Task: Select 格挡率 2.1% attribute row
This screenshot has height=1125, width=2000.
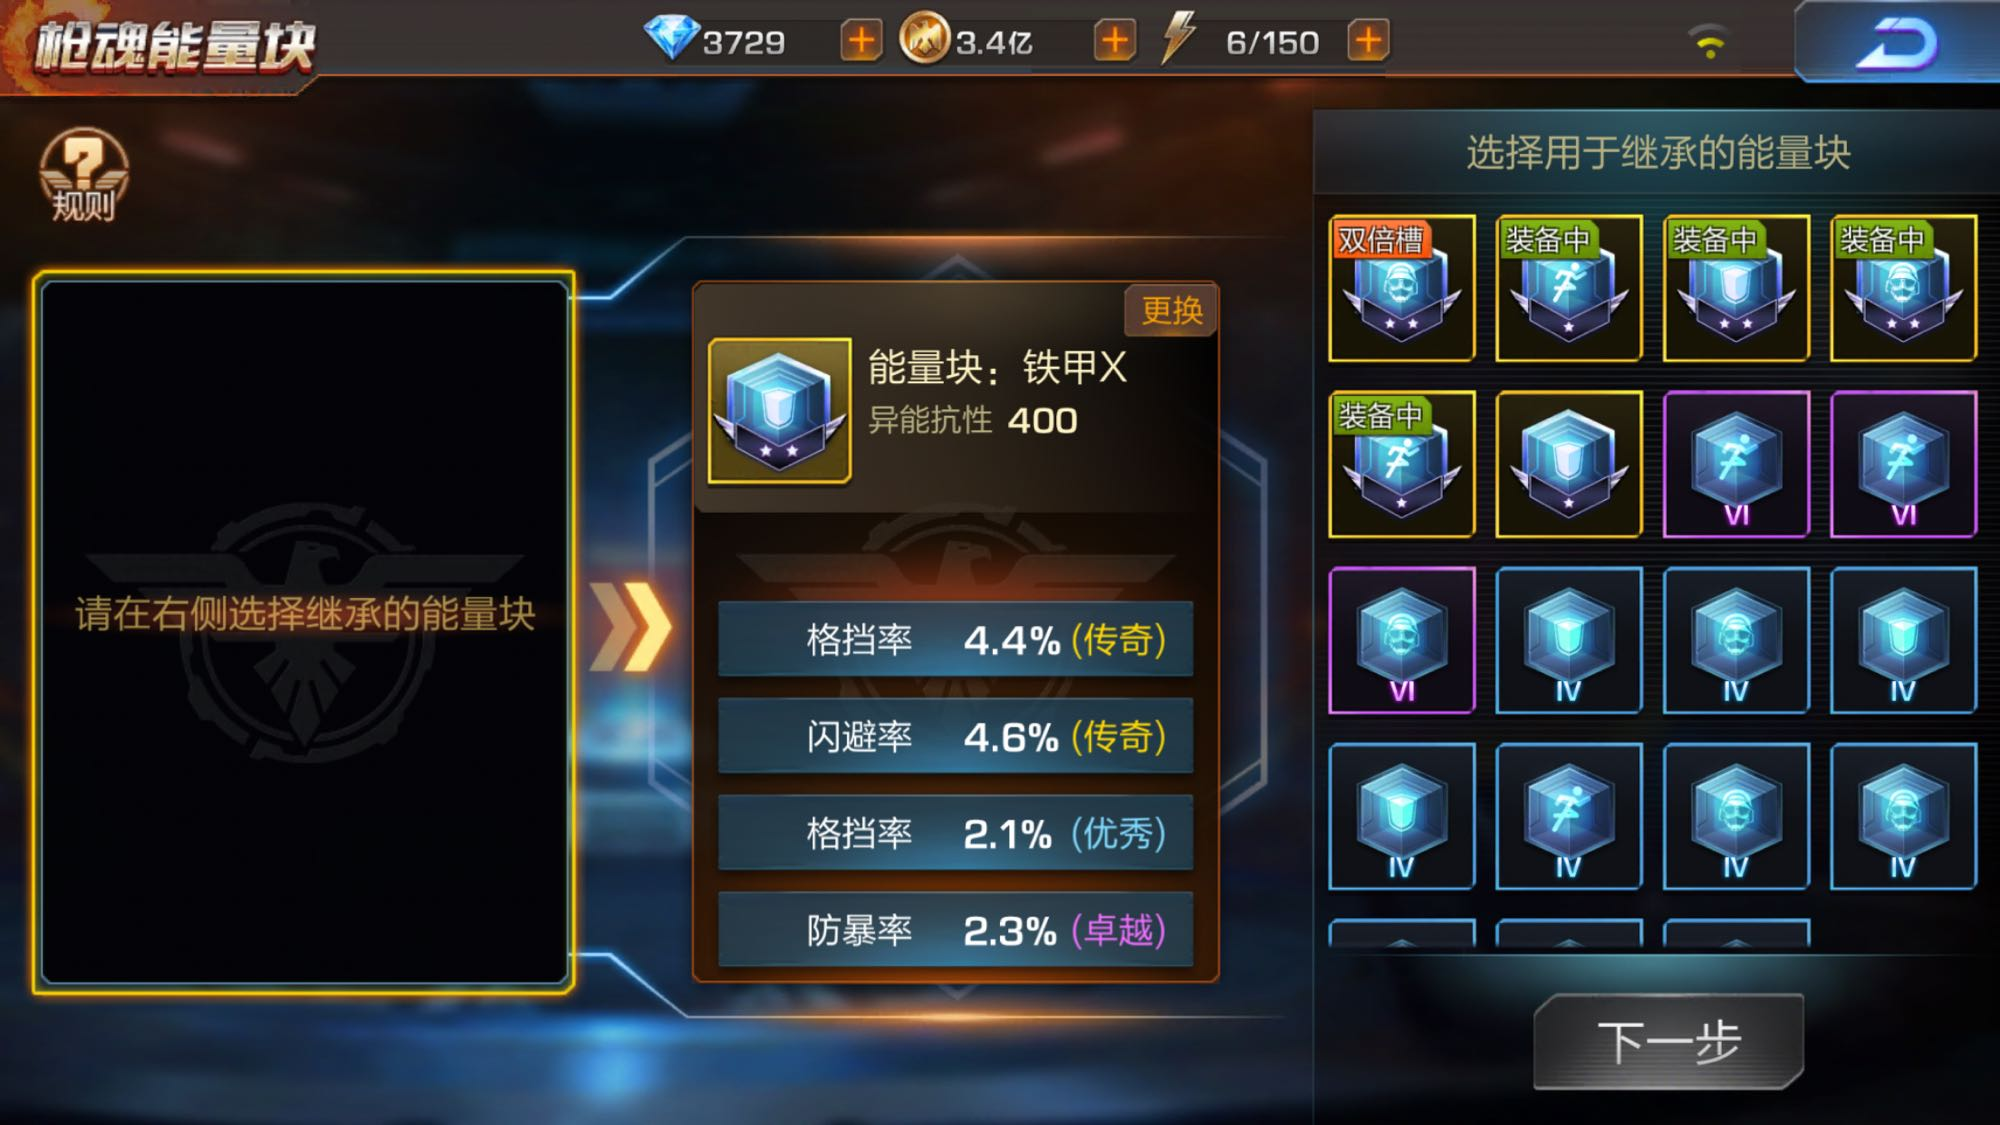Action: (x=956, y=834)
